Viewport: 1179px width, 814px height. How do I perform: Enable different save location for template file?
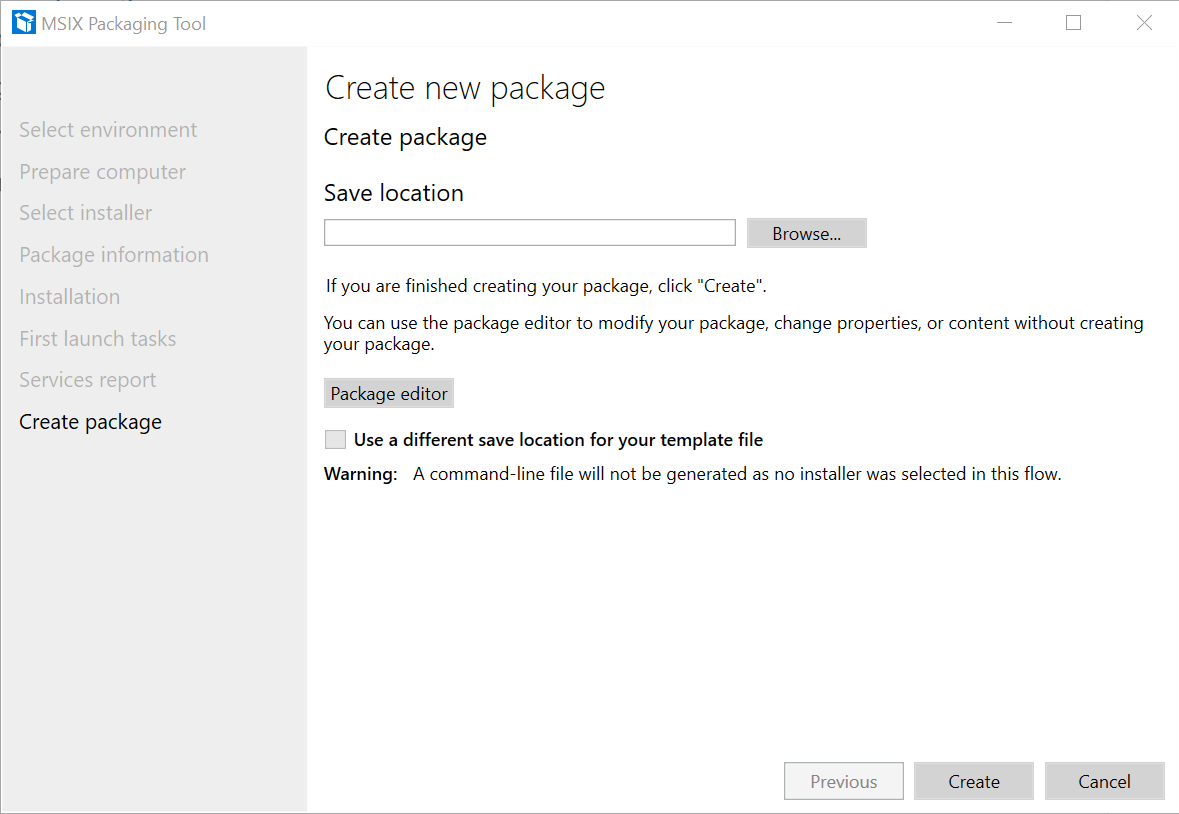335,440
